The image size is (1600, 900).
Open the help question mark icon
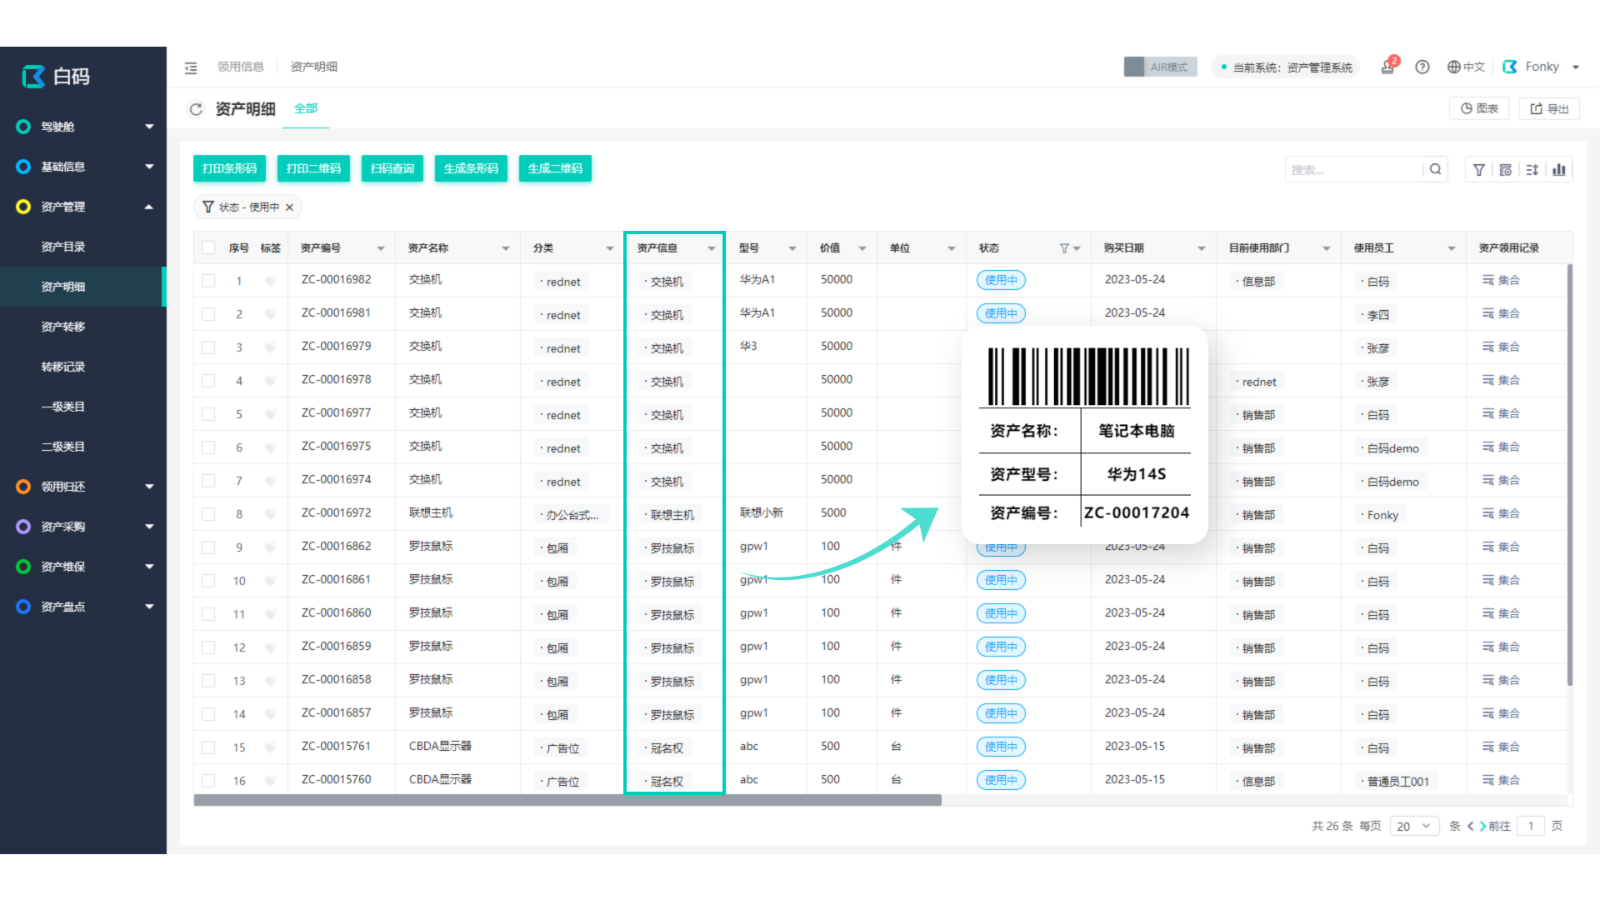1422,67
